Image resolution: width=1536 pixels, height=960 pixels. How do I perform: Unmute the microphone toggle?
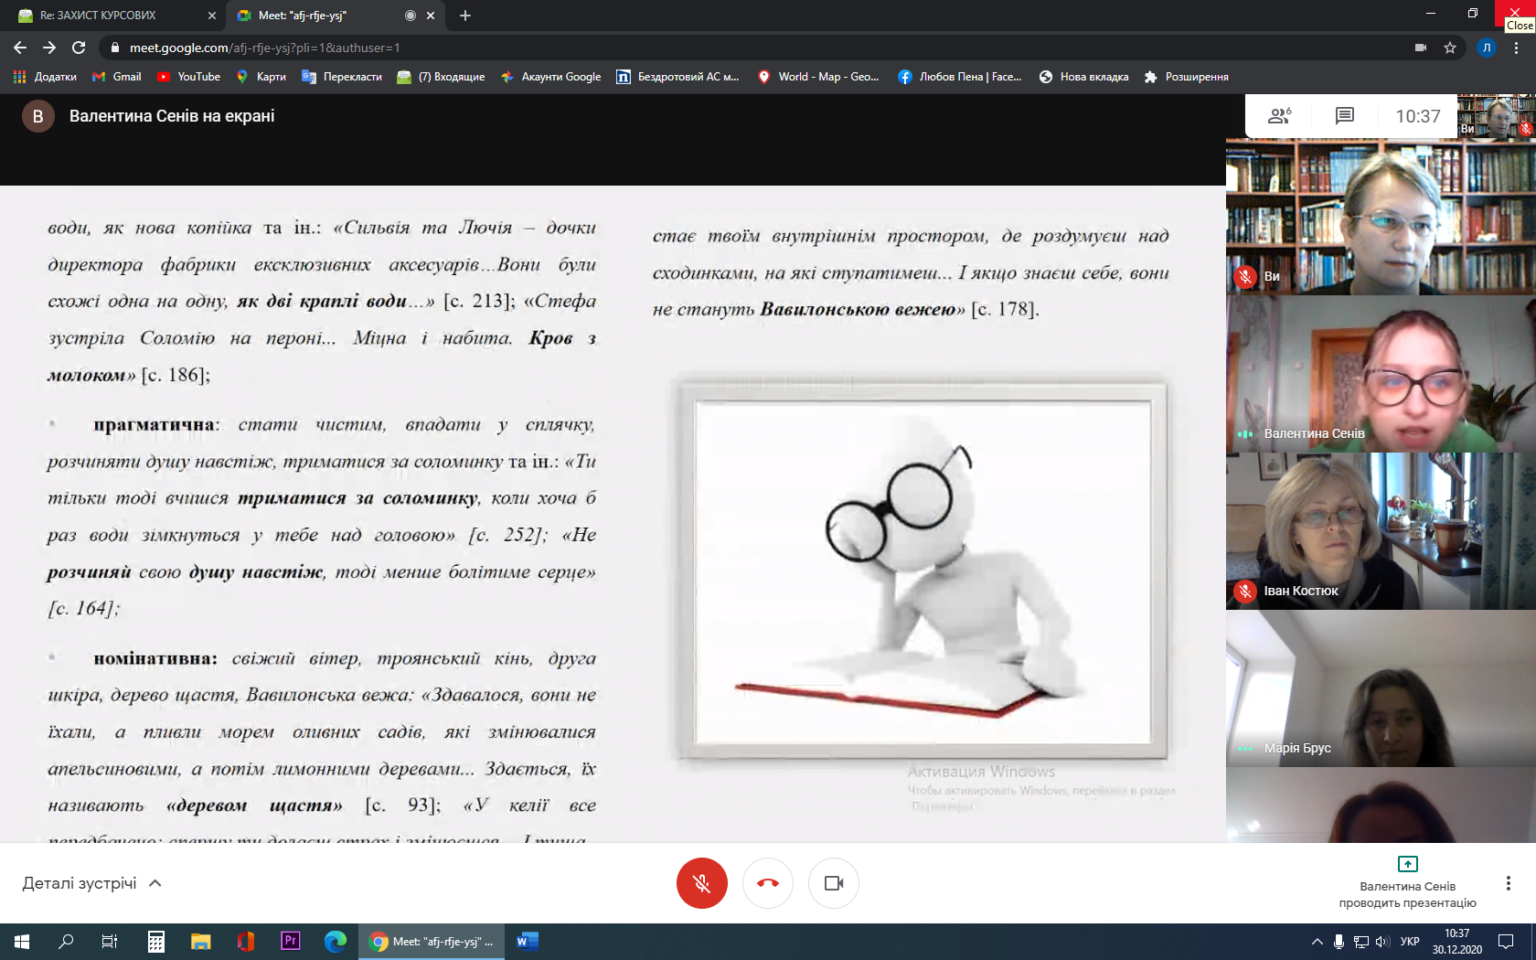point(702,883)
